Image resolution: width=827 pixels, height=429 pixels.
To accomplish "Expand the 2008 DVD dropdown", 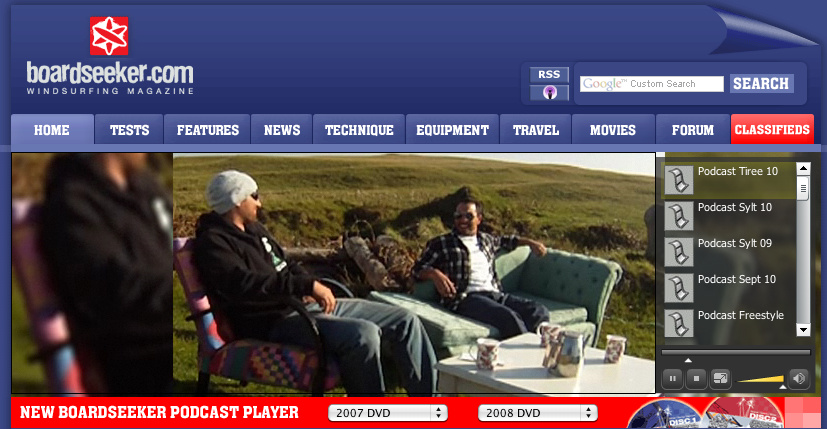I will coord(537,413).
